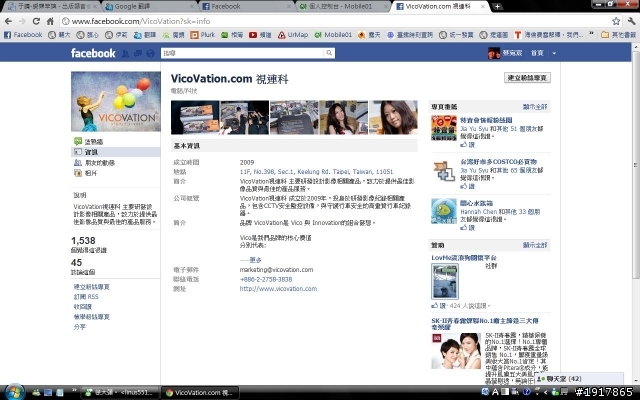The width and height of the screenshot is (640, 400).
Task: Click show all link in ads header
Action: (x=535, y=245)
